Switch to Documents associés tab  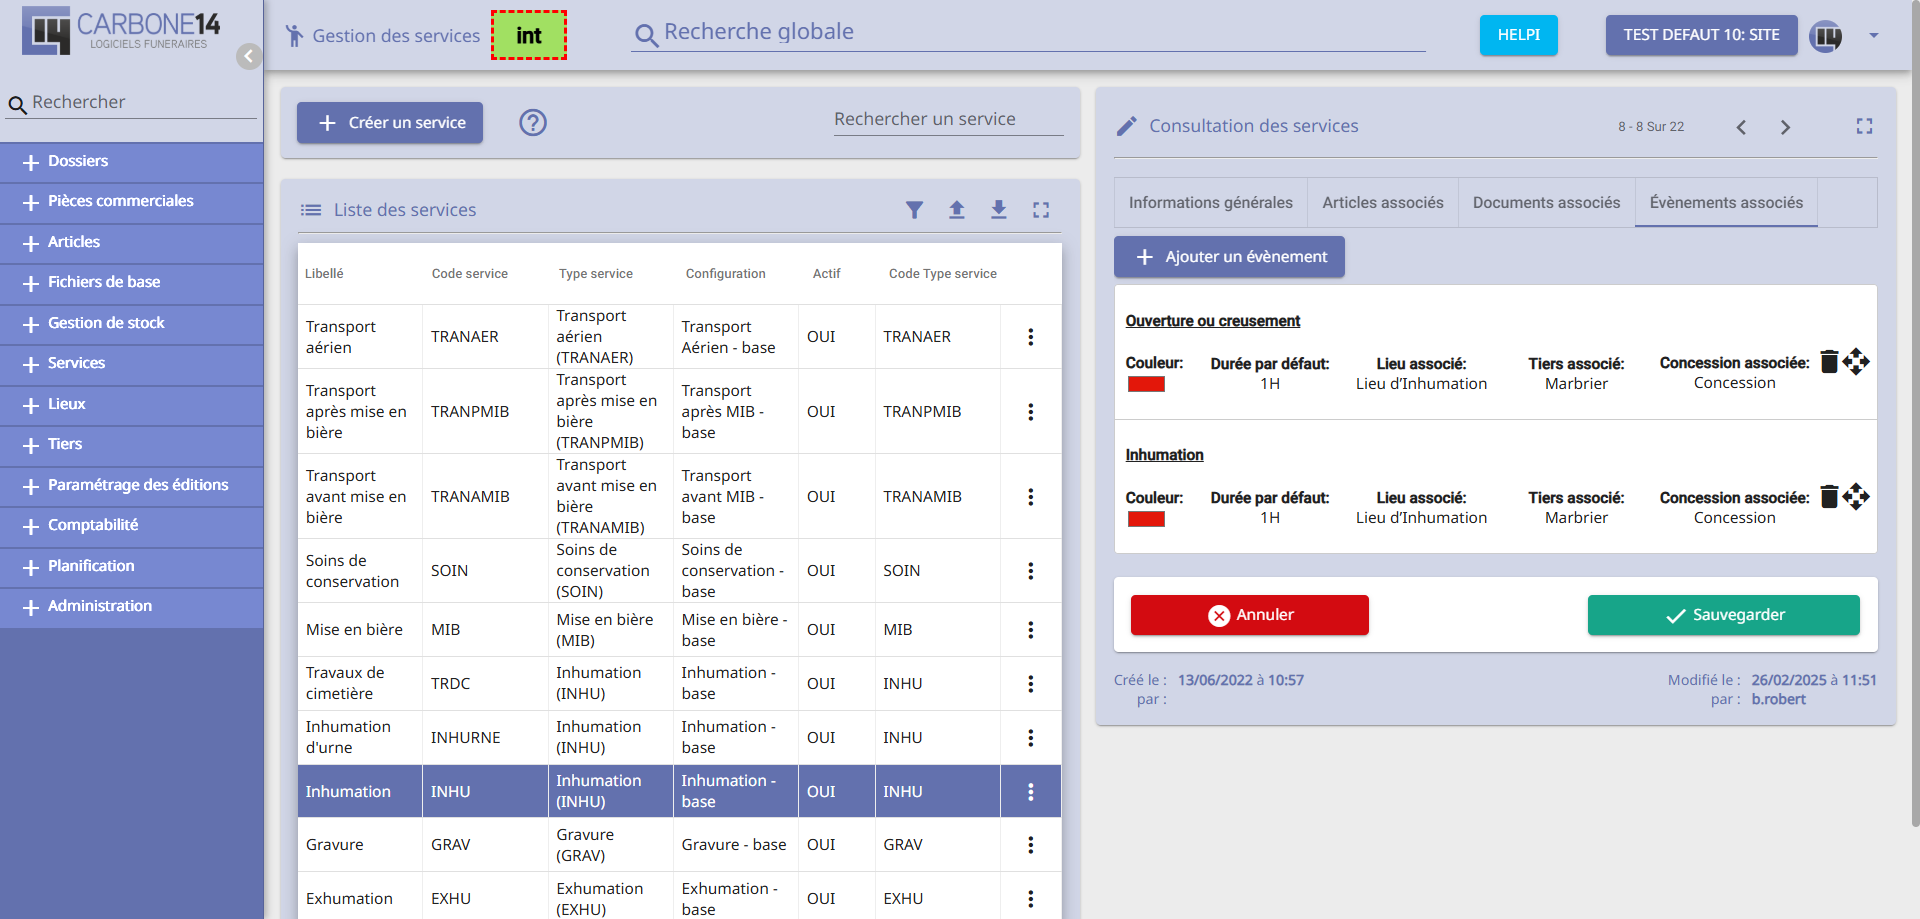click(x=1546, y=203)
